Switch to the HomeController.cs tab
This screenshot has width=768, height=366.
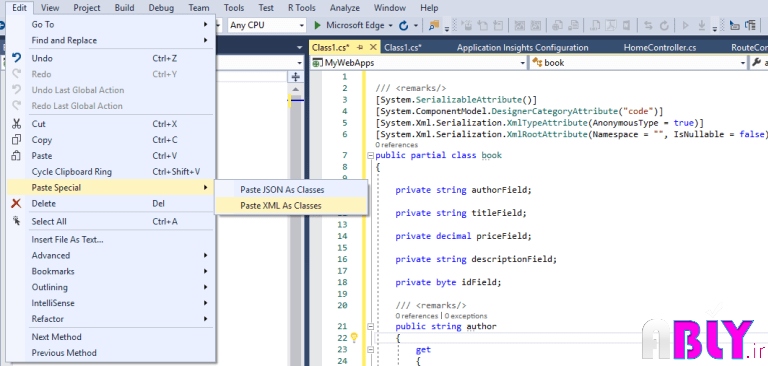pyautogui.click(x=660, y=48)
